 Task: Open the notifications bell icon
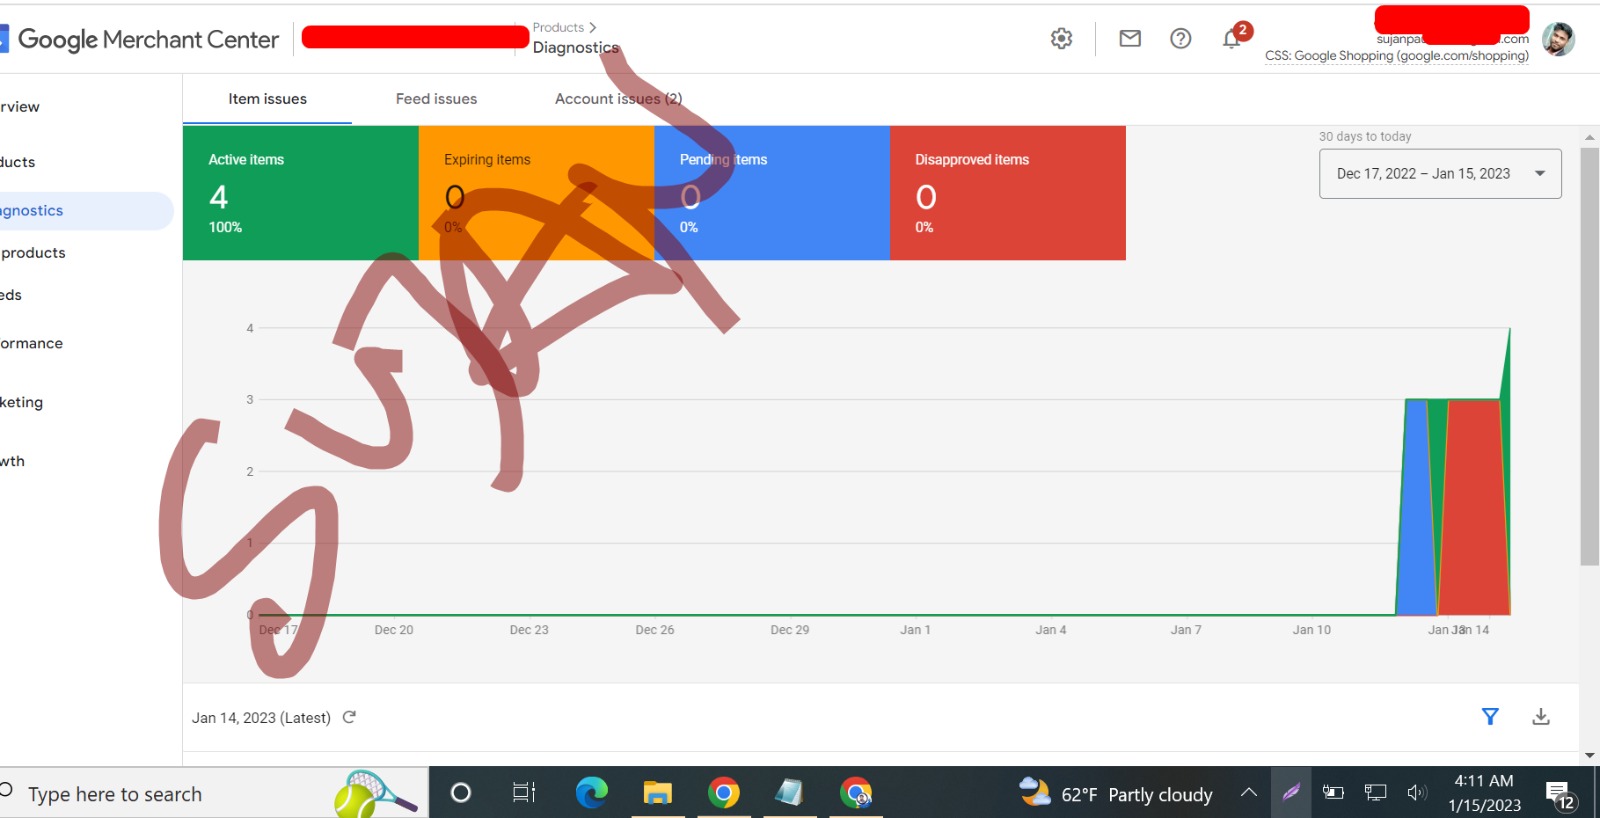[1232, 38]
